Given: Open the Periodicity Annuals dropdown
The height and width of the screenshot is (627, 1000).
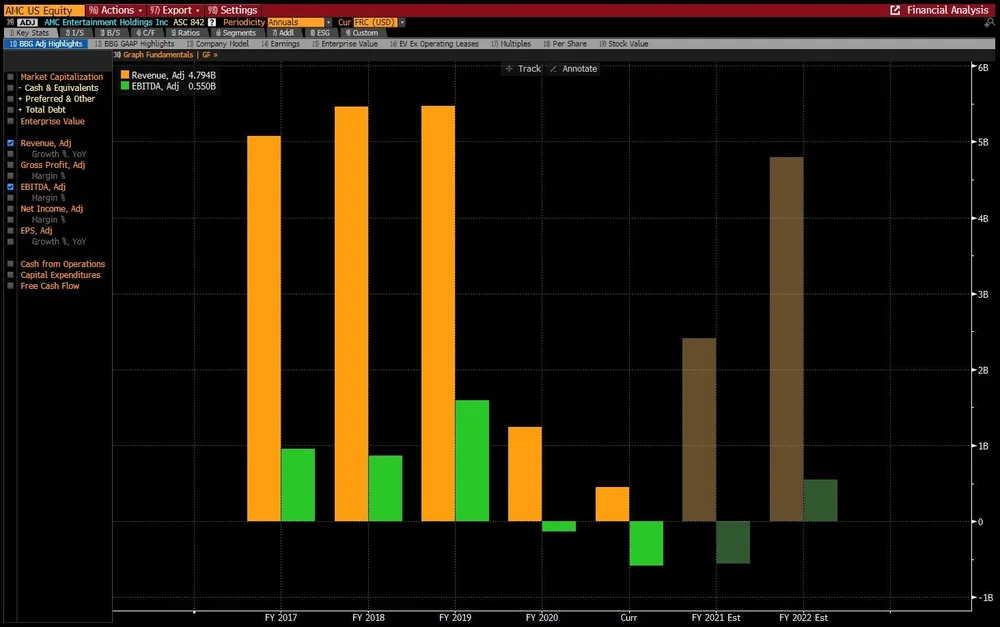Looking at the screenshot, I should pyautogui.click(x=300, y=22).
